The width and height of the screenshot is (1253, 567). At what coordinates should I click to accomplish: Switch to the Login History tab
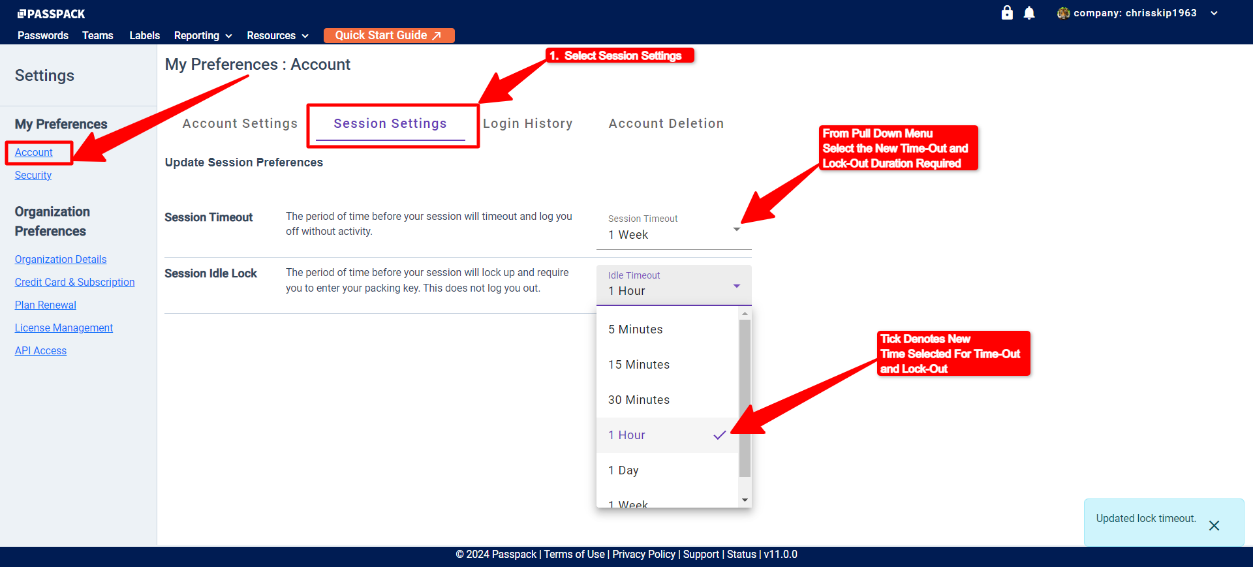click(x=528, y=123)
